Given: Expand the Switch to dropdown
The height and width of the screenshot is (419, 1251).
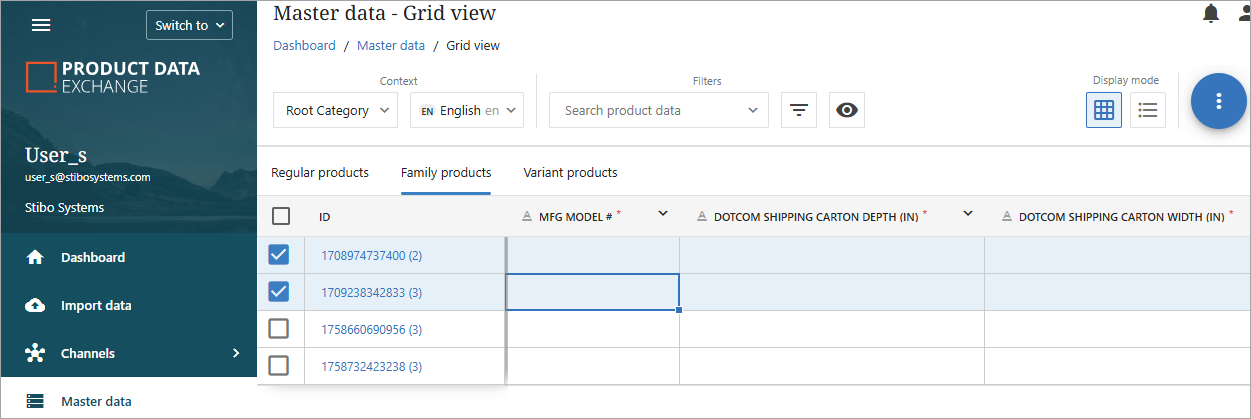Looking at the screenshot, I should [x=189, y=25].
